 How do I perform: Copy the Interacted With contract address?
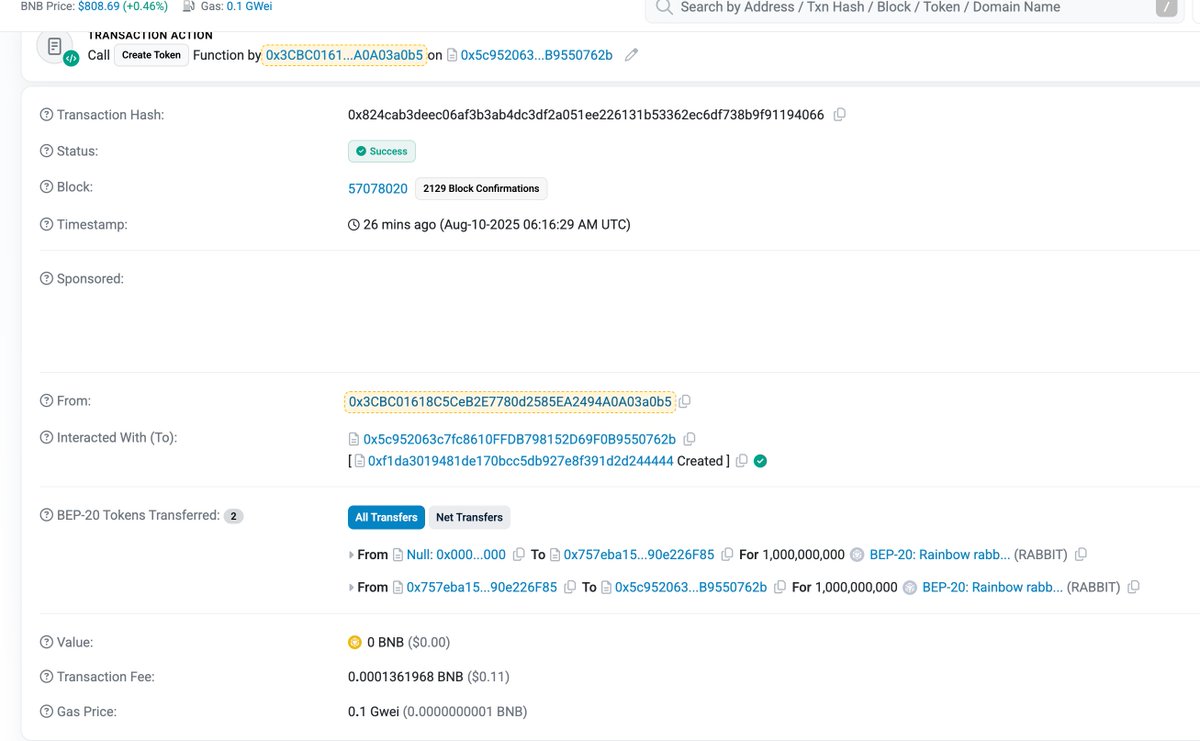point(689,439)
